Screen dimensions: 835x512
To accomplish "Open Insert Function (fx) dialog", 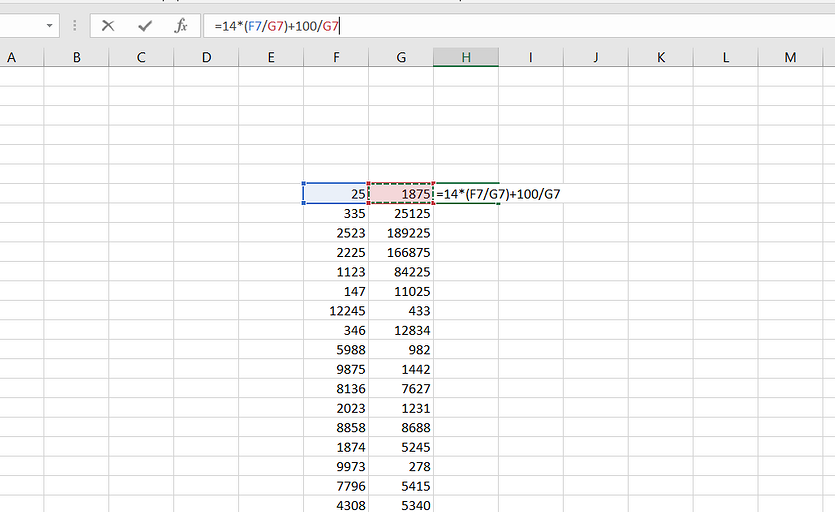I will 181,26.
